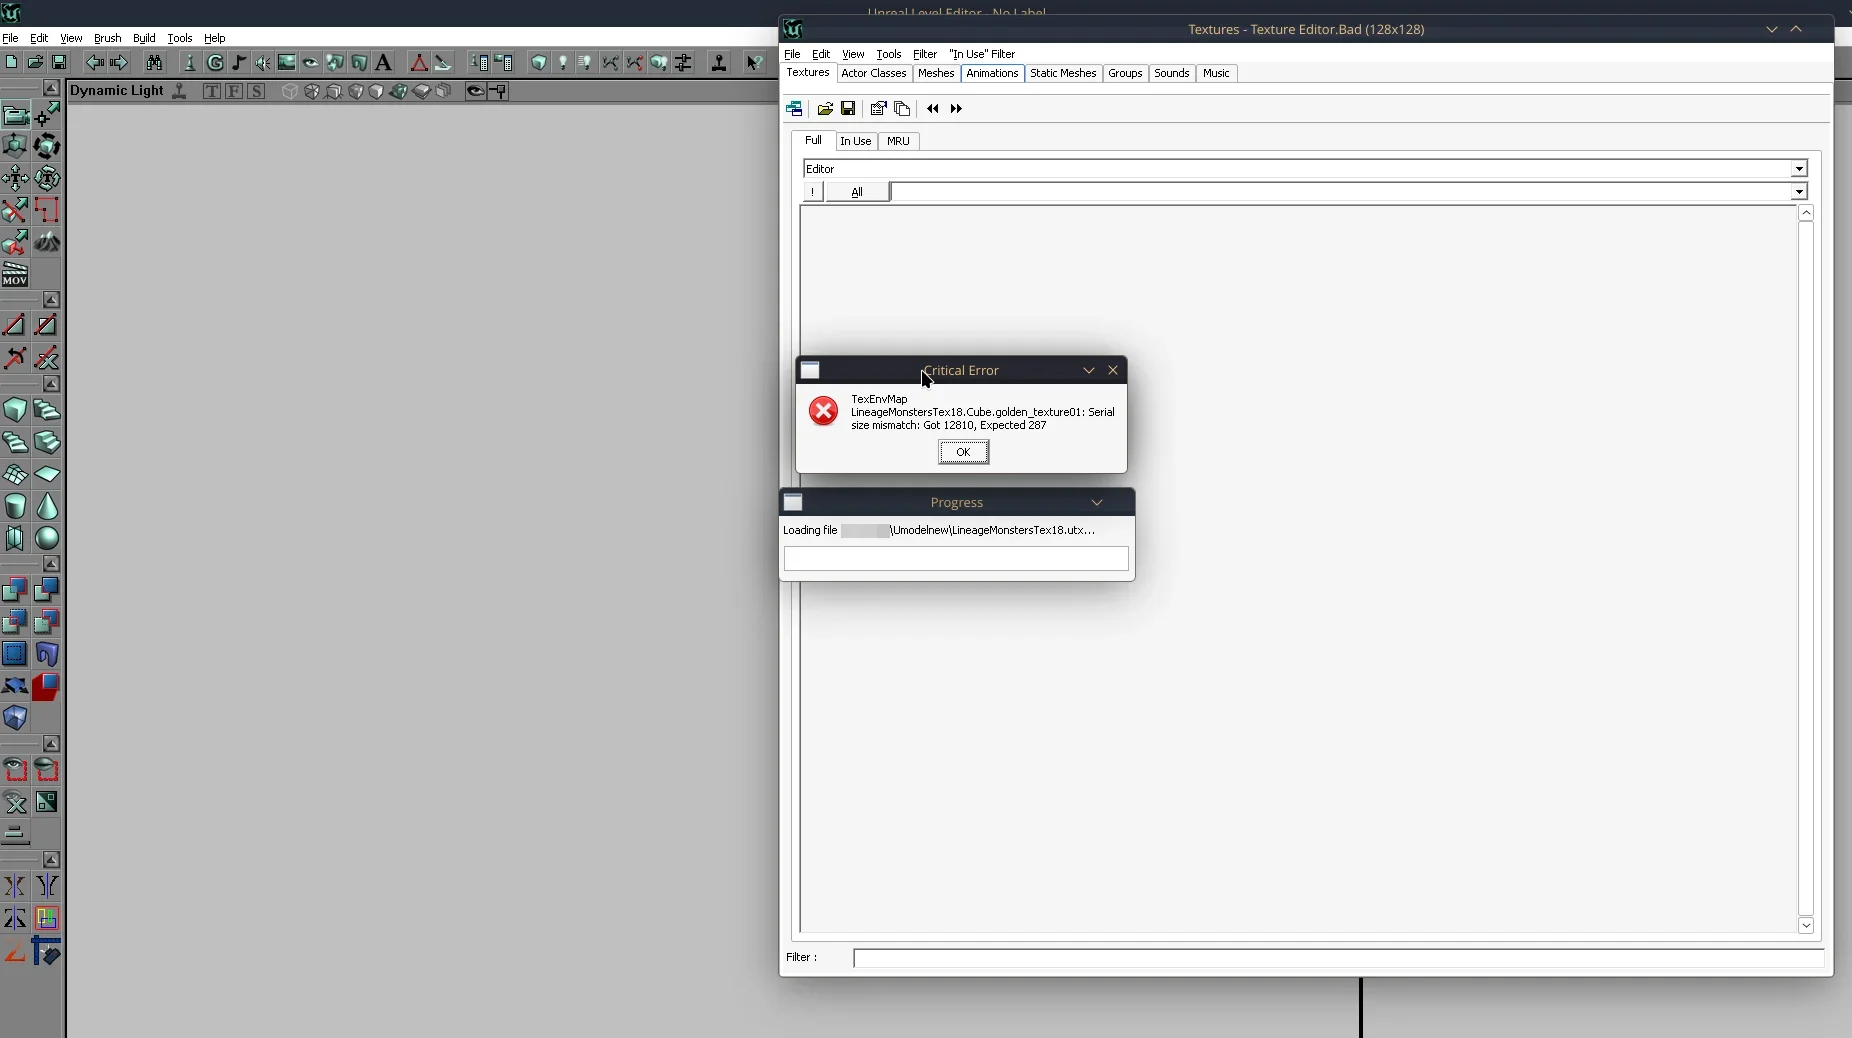Select the Texture Rotate tool
Viewport: 1852px width, 1038px height.
coord(47,179)
